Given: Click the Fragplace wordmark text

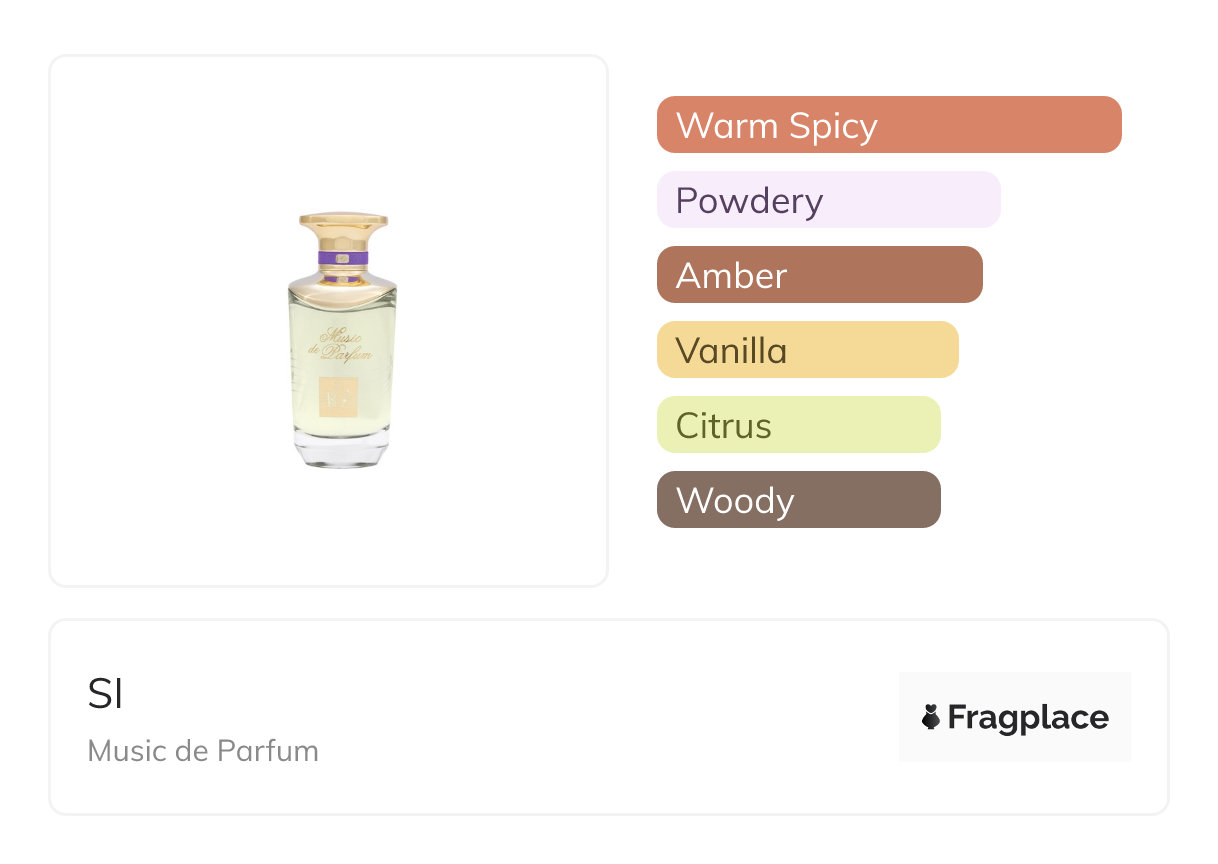Looking at the screenshot, I should (1028, 717).
